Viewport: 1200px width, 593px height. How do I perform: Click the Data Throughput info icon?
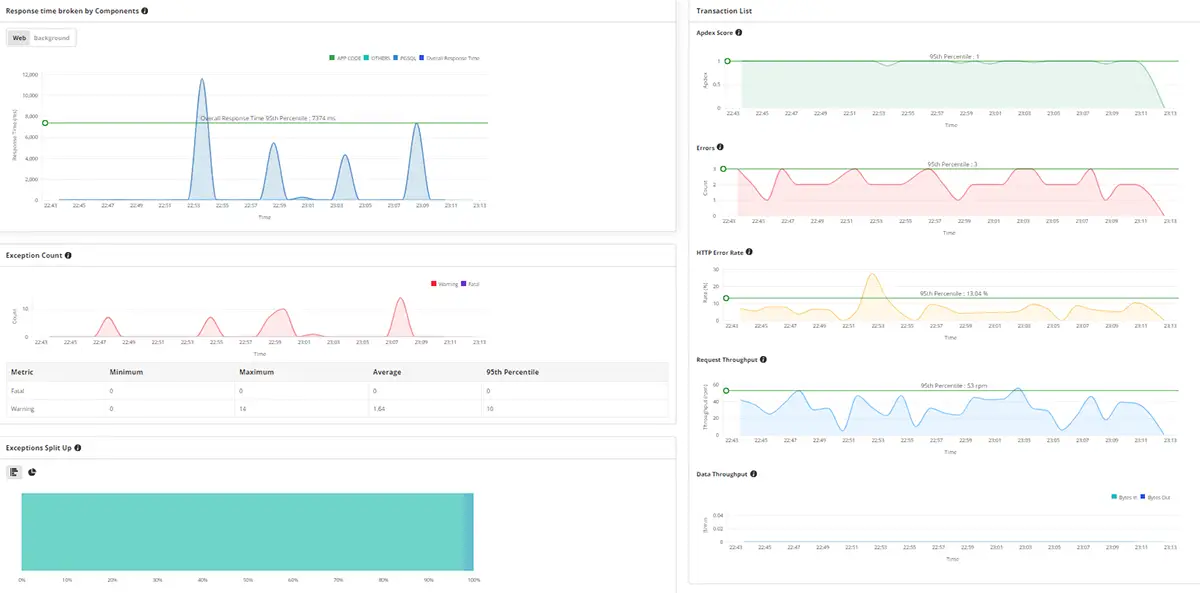(x=754, y=473)
